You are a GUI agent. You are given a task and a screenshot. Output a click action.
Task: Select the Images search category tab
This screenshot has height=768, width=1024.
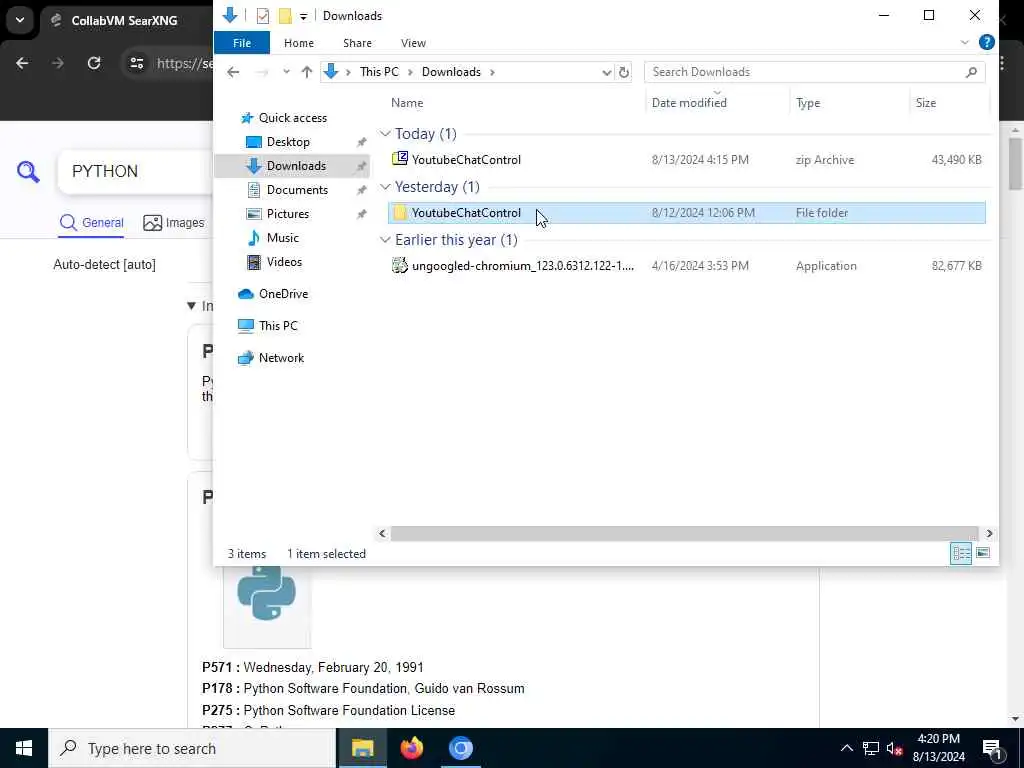click(x=174, y=223)
